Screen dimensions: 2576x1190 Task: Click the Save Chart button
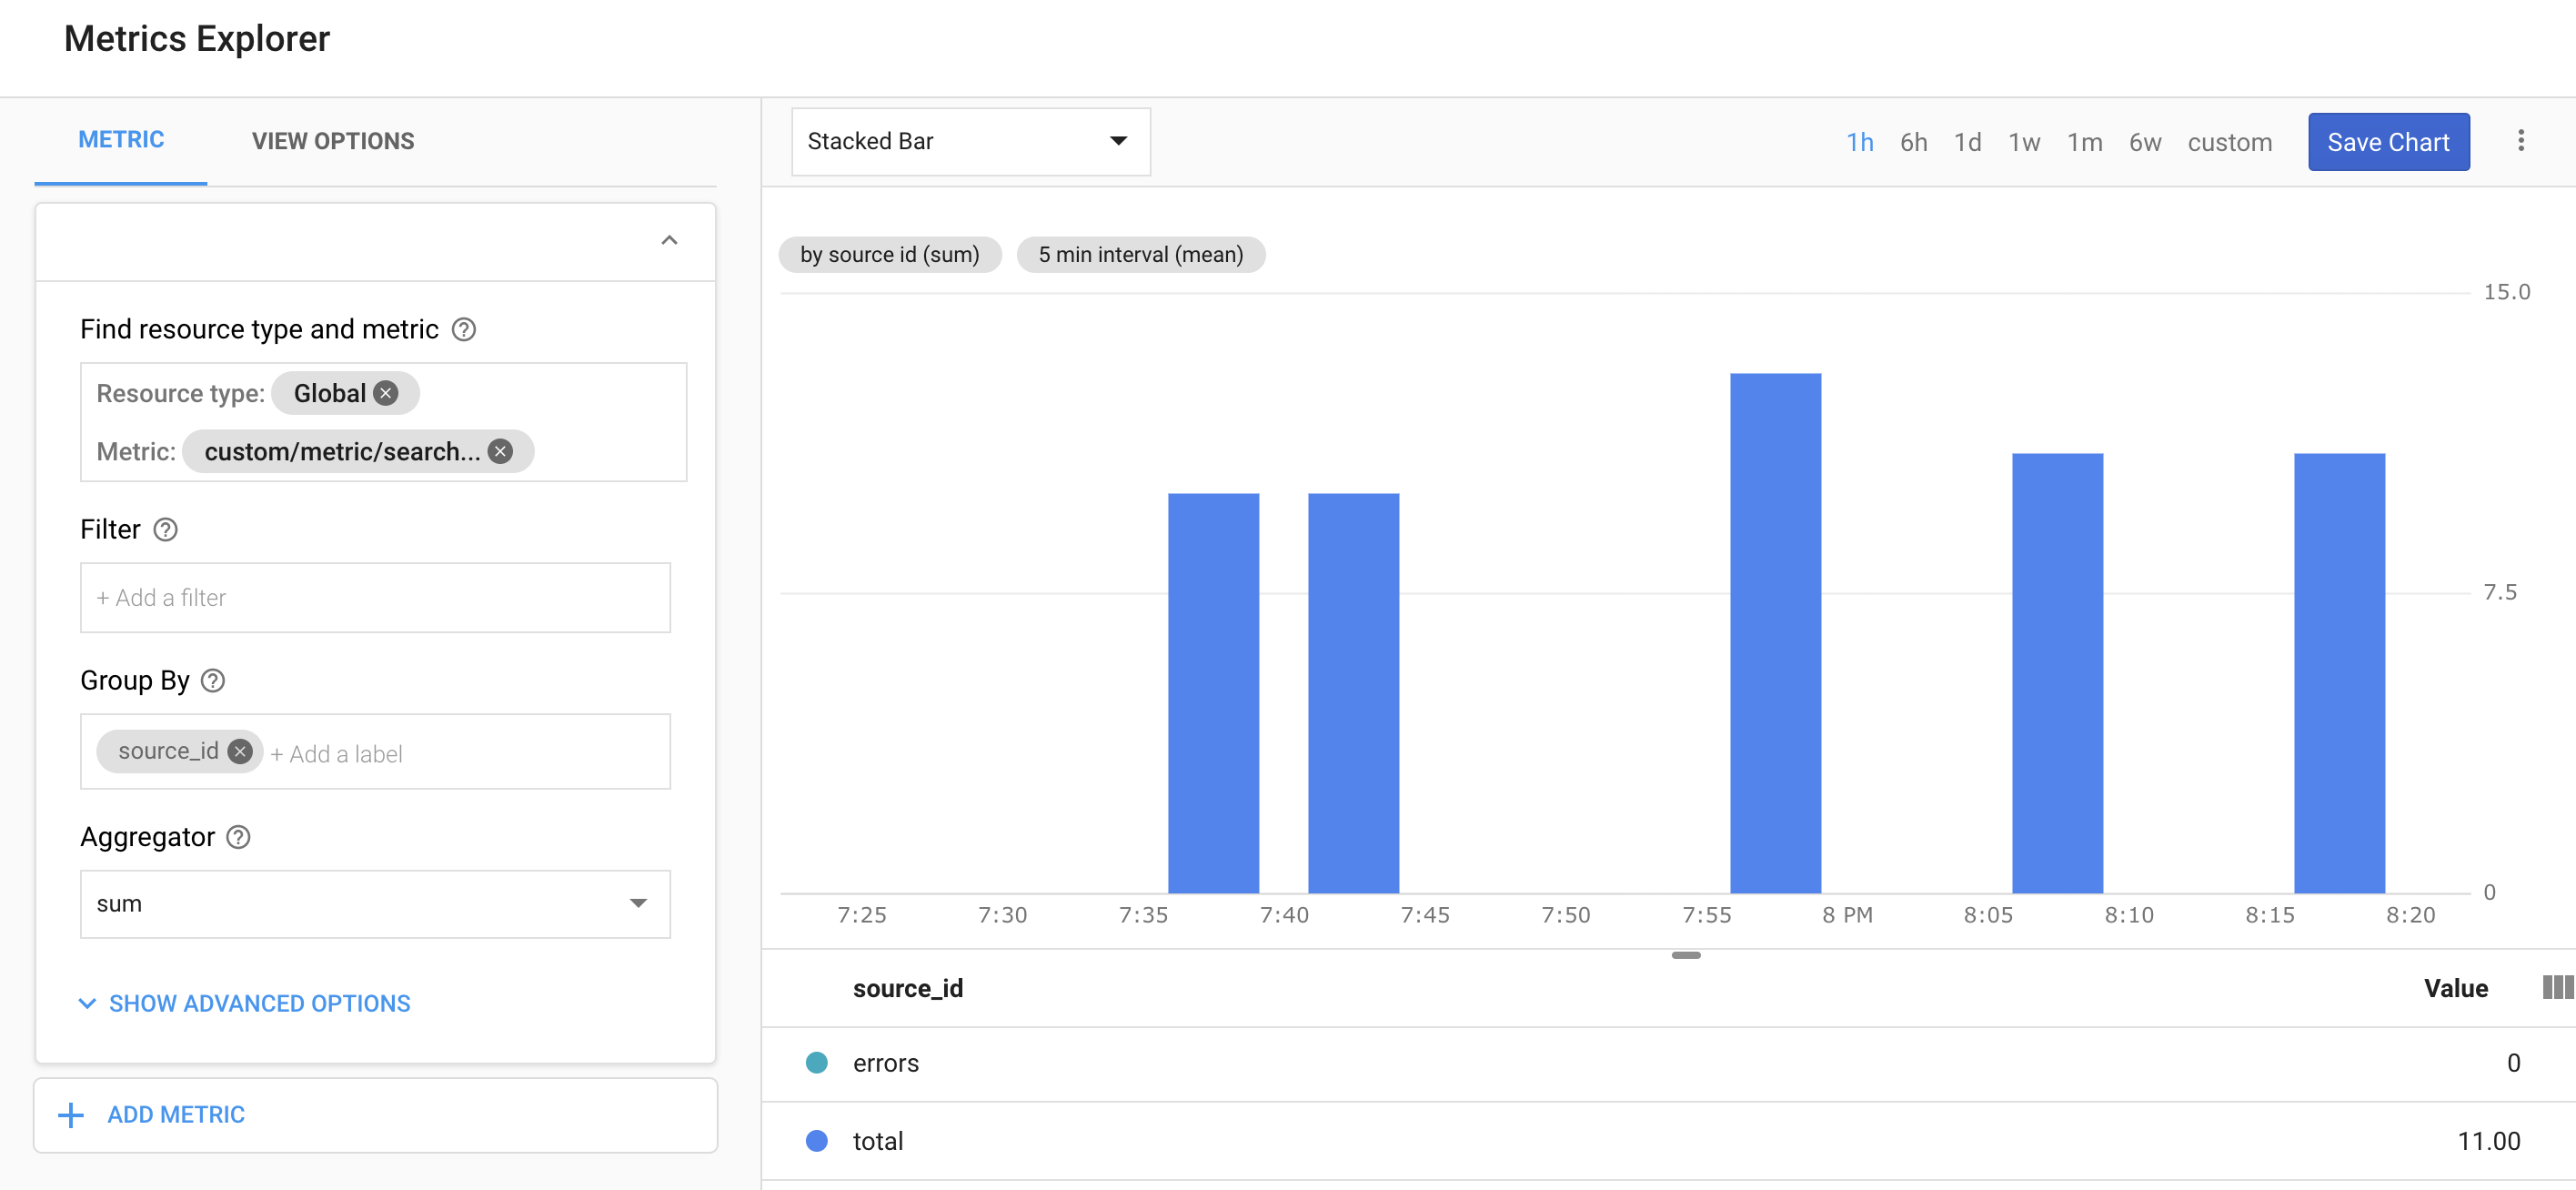tap(2387, 142)
